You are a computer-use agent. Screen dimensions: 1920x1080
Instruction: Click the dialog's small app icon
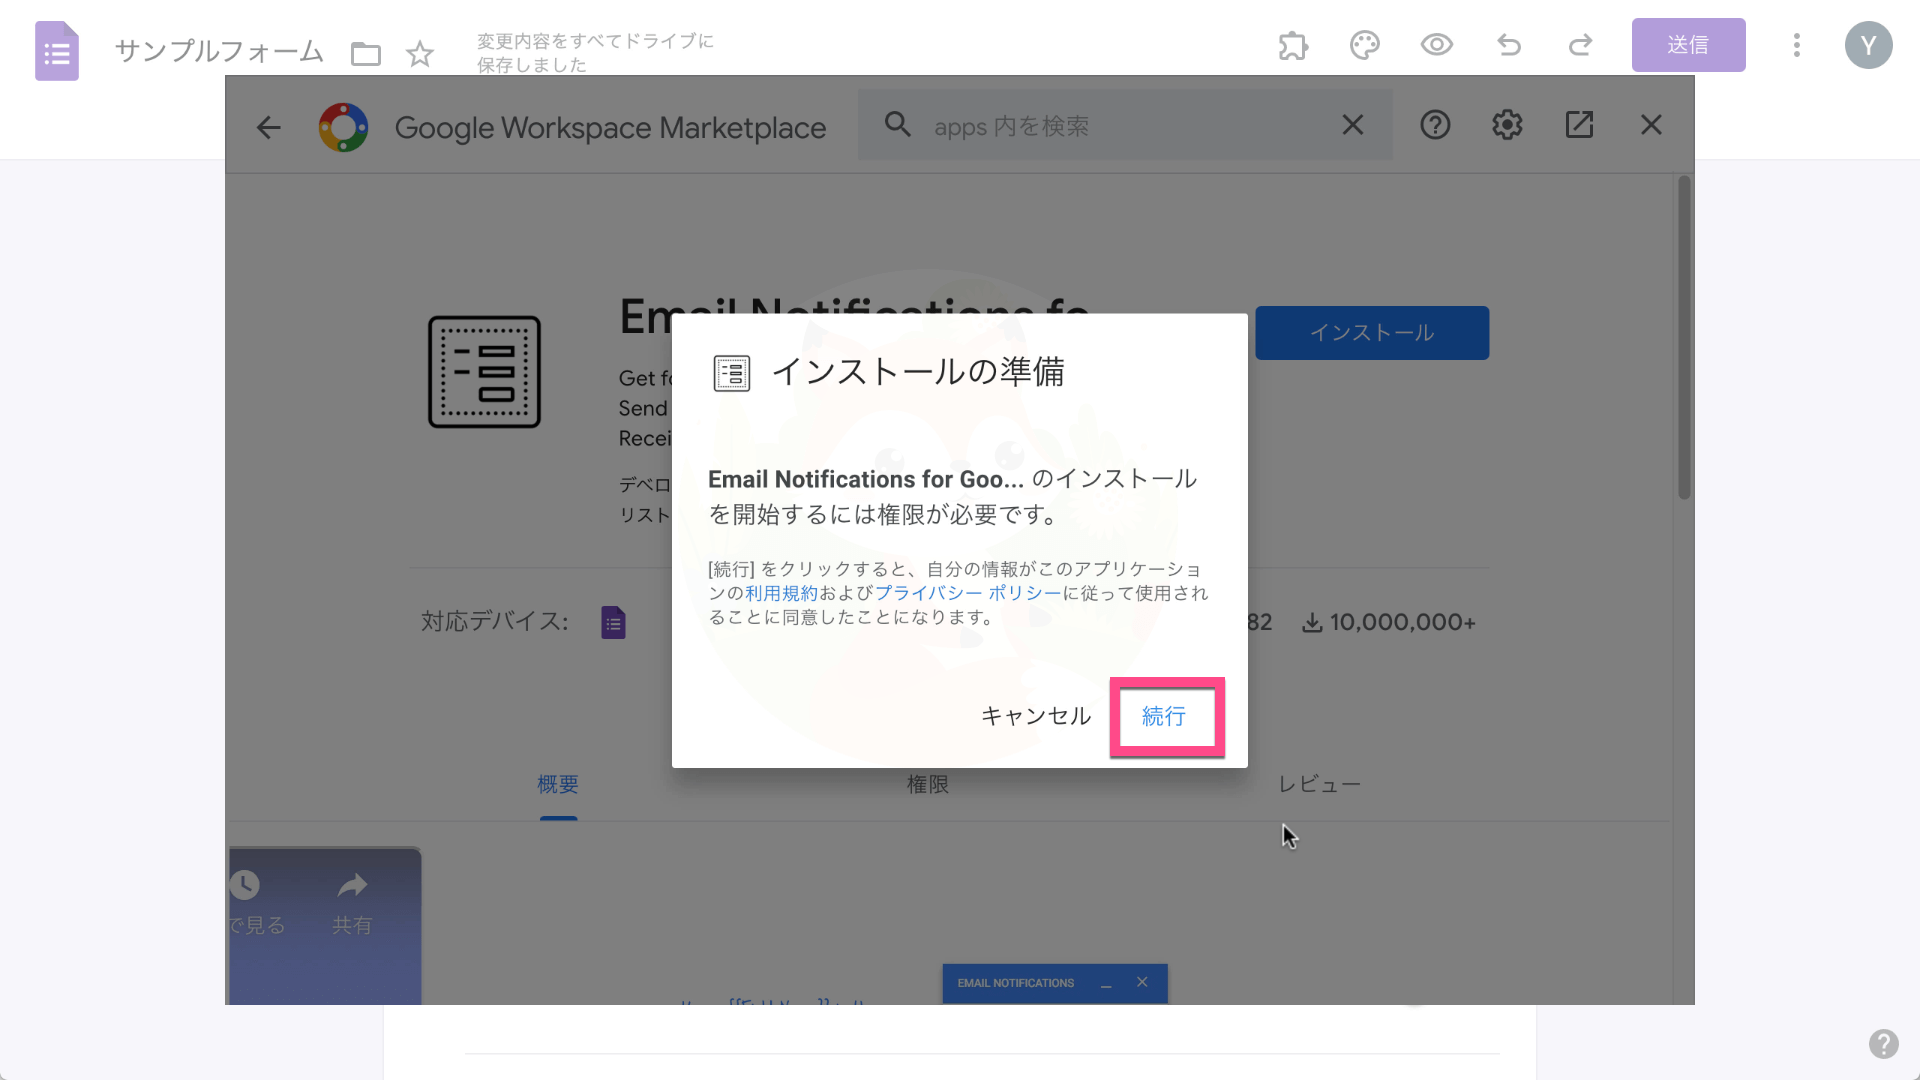tap(732, 373)
